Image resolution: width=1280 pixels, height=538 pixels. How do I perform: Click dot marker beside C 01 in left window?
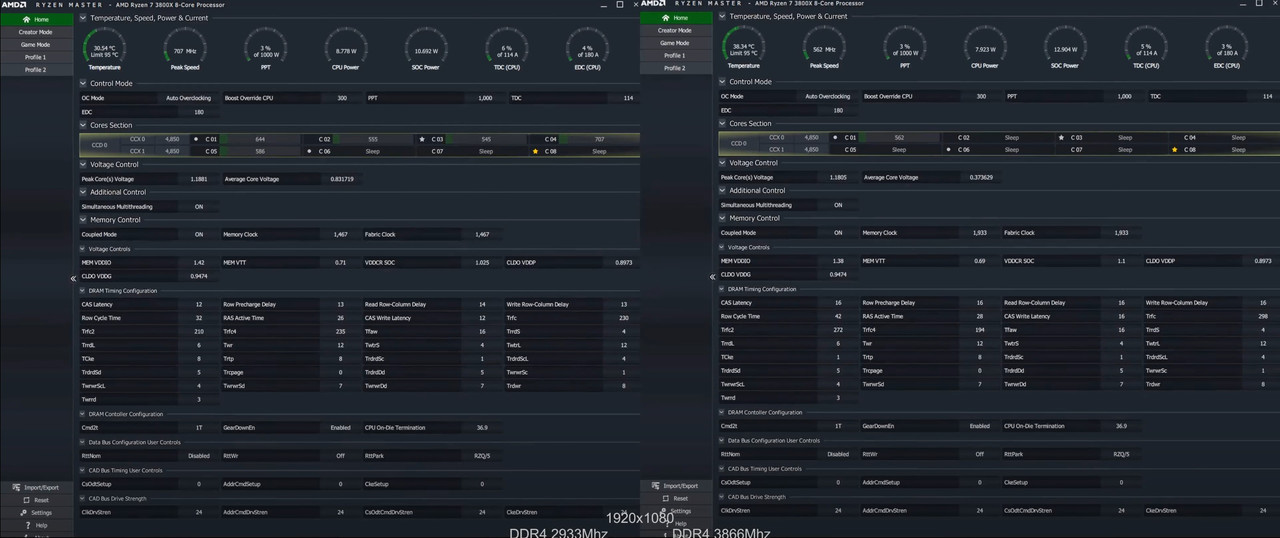195,139
